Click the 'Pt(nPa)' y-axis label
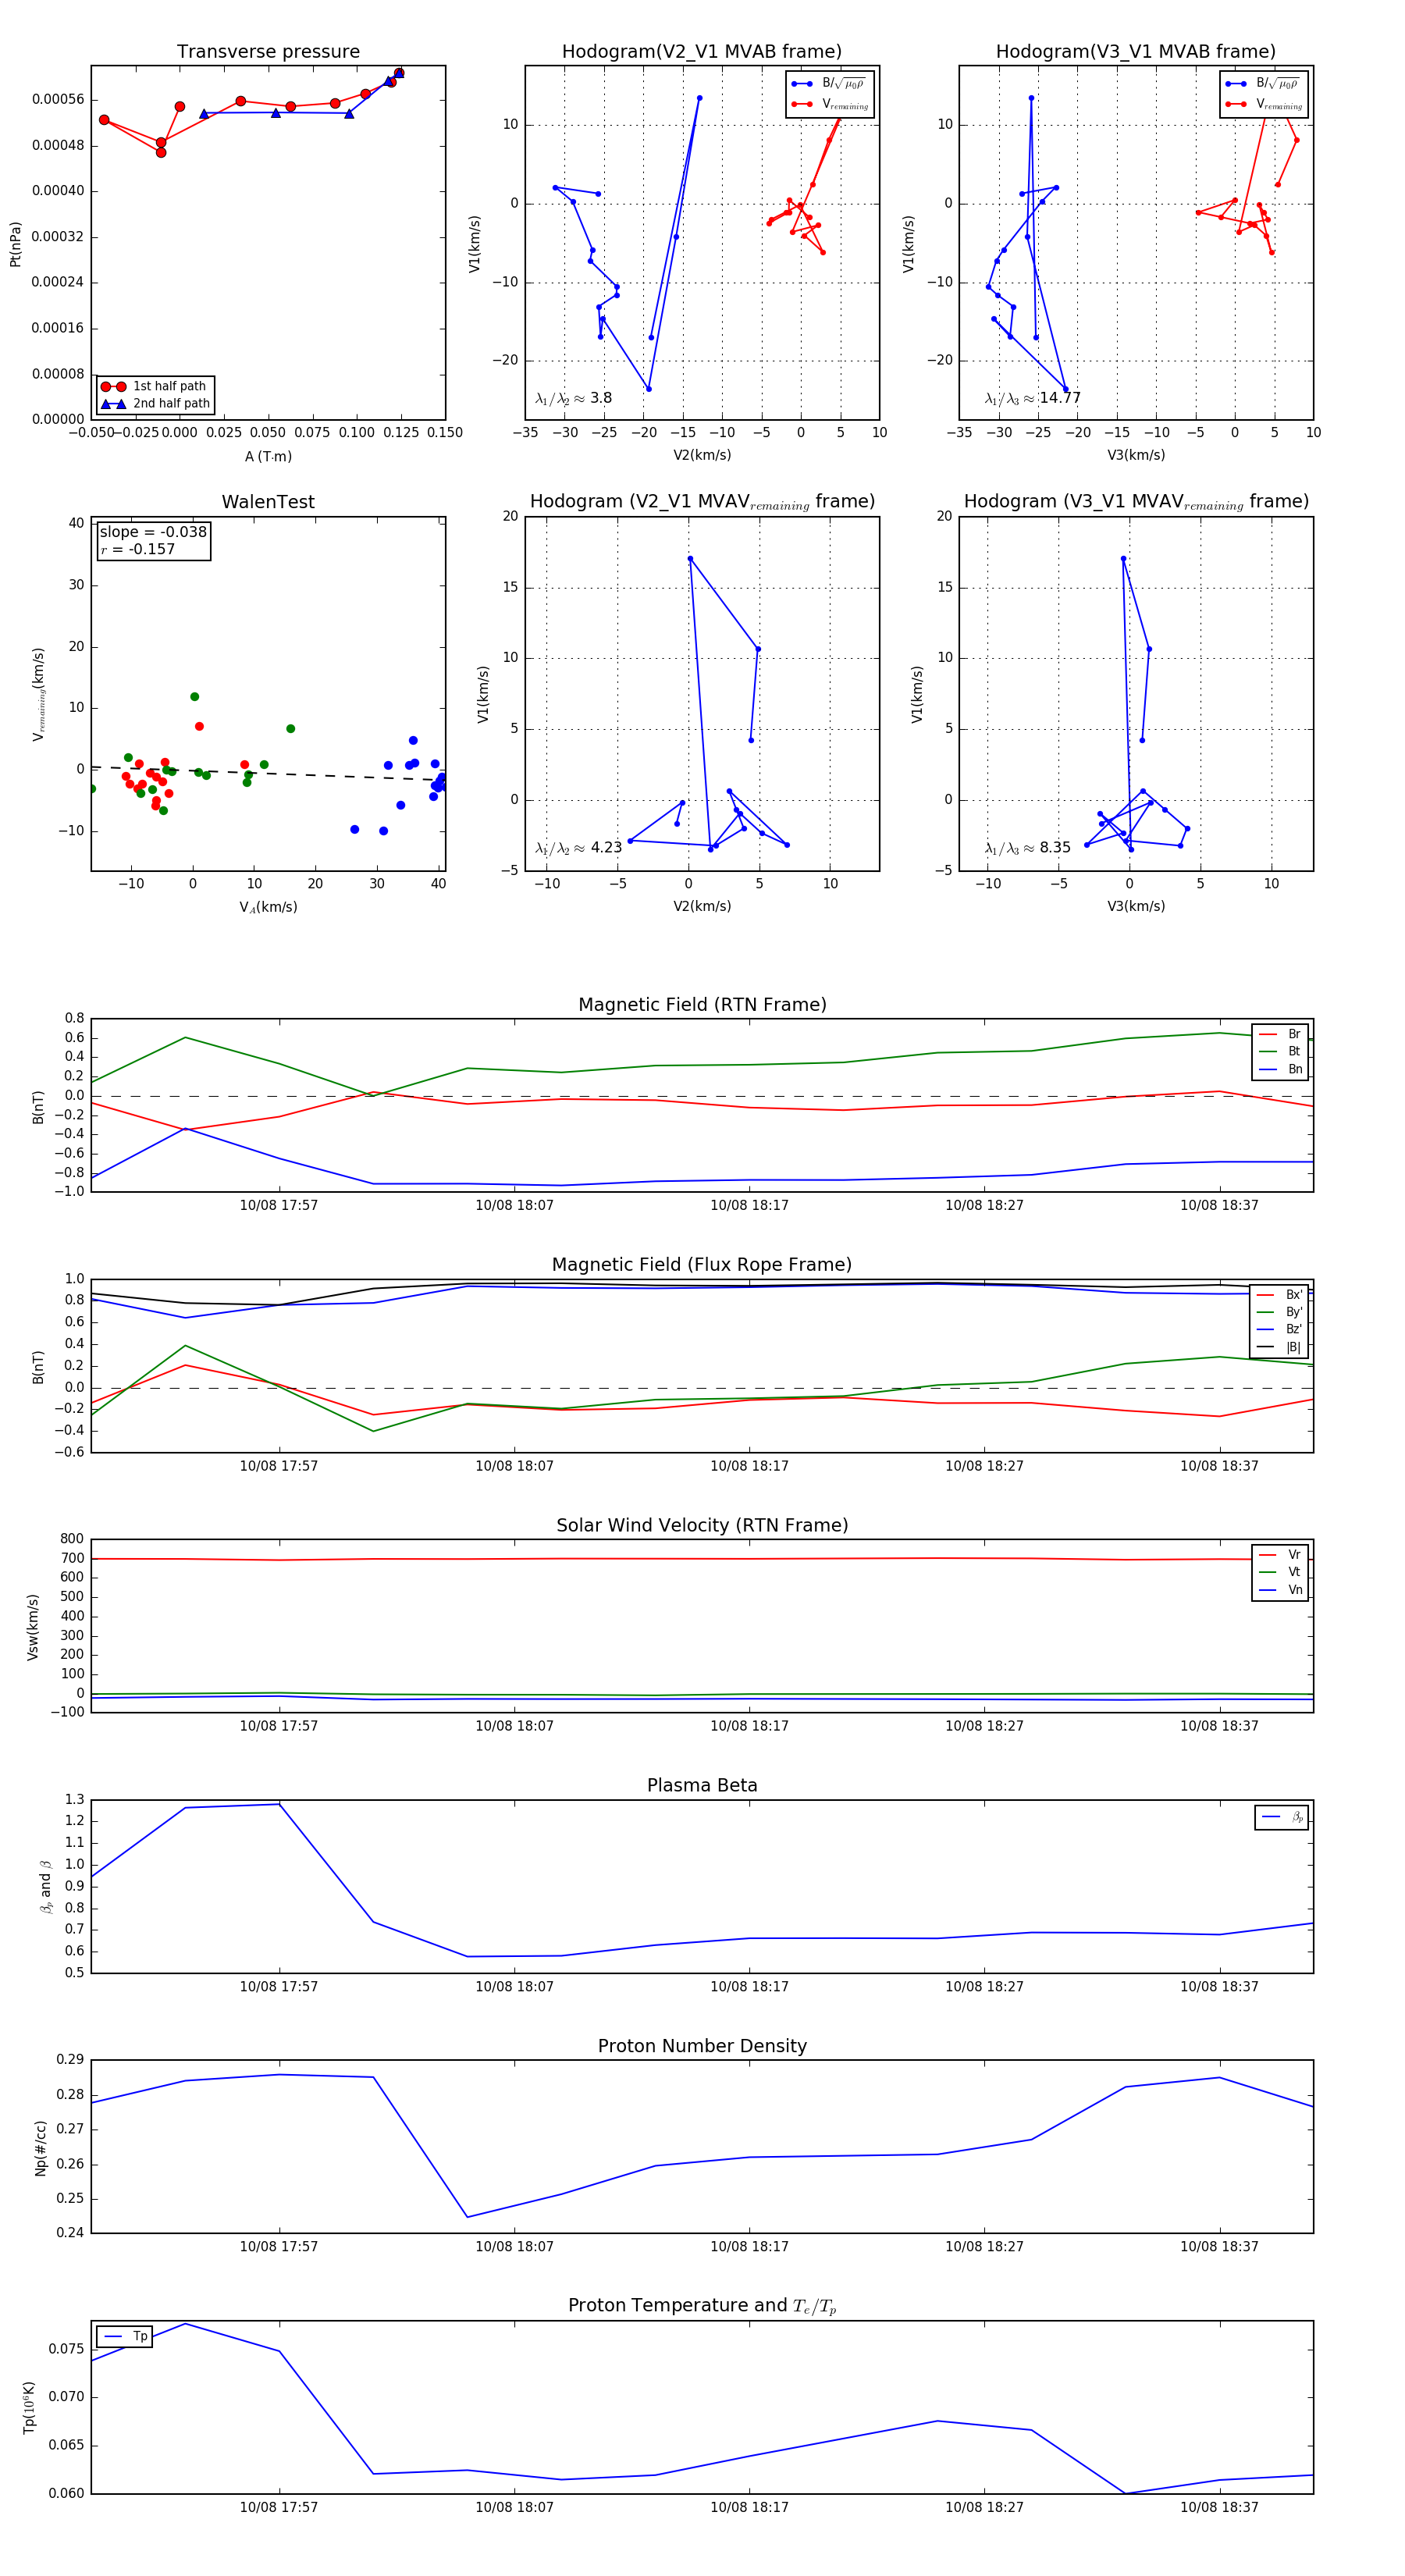Viewport: 1405px width, 2576px height. pyautogui.click(x=15, y=244)
